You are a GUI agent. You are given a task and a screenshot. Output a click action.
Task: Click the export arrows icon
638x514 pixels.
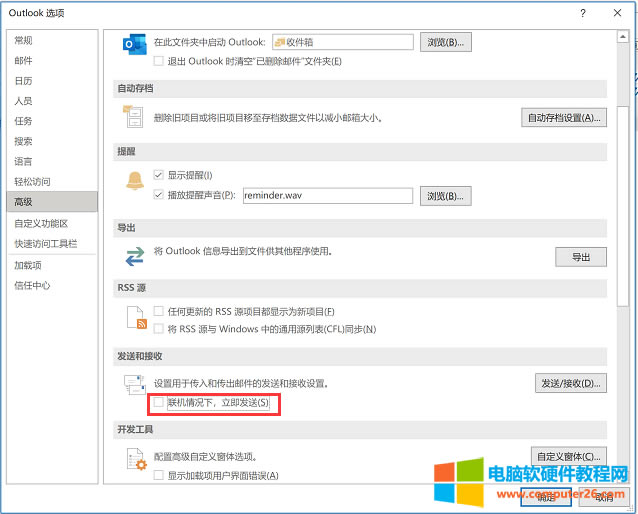(135, 256)
